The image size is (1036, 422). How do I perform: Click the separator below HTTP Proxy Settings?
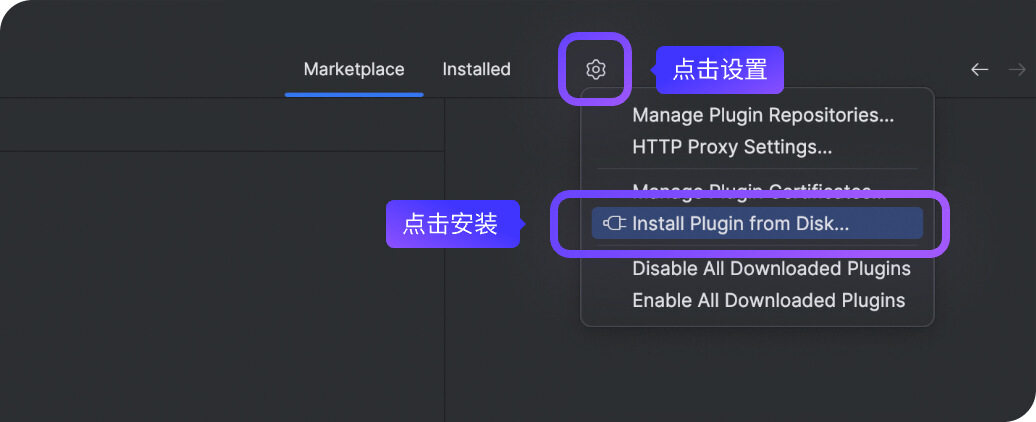pyautogui.click(x=757, y=168)
